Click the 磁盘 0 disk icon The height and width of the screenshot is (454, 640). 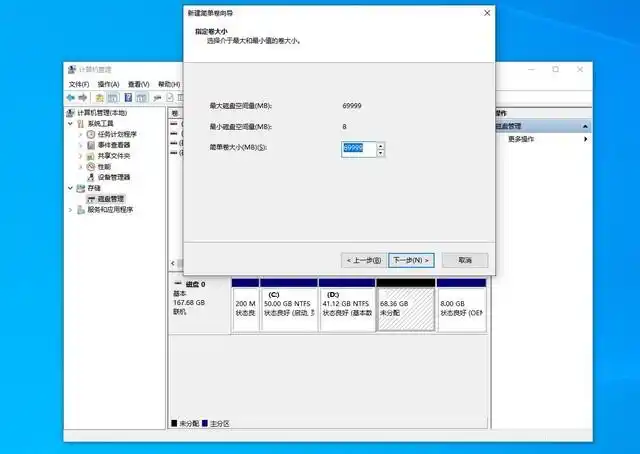click(x=178, y=284)
